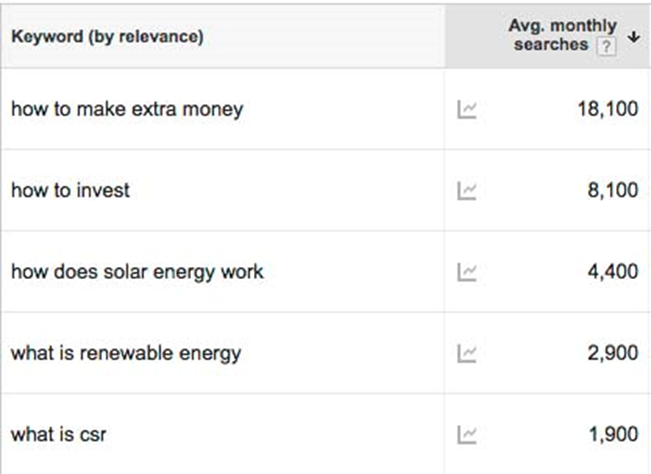This screenshot has width=651, height=474.
Task: Sort by Avg. monthly searches column header
Action: tap(547, 36)
